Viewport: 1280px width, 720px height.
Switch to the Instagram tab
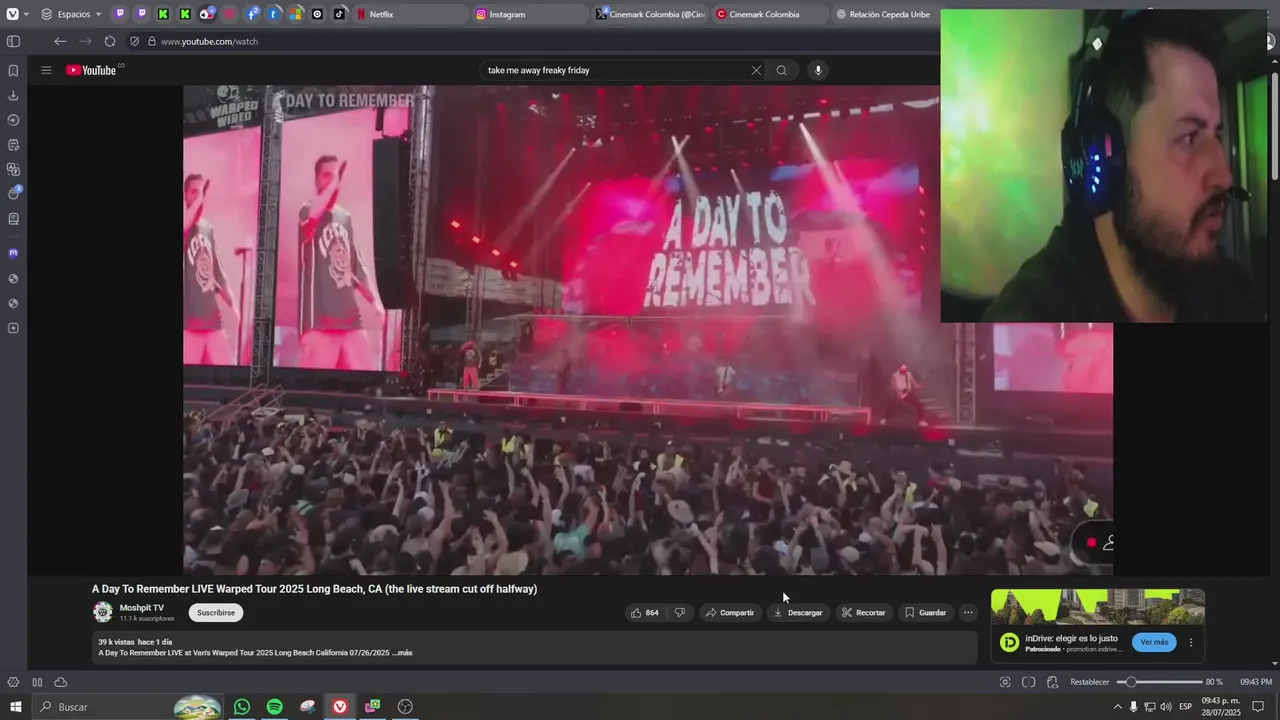(x=529, y=14)
